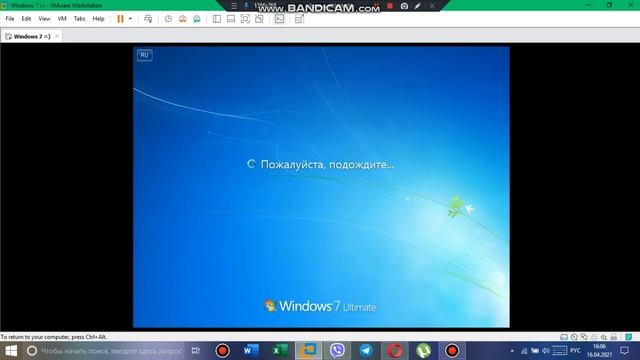Revert VM to previous snapshot

tap(182, 19)
